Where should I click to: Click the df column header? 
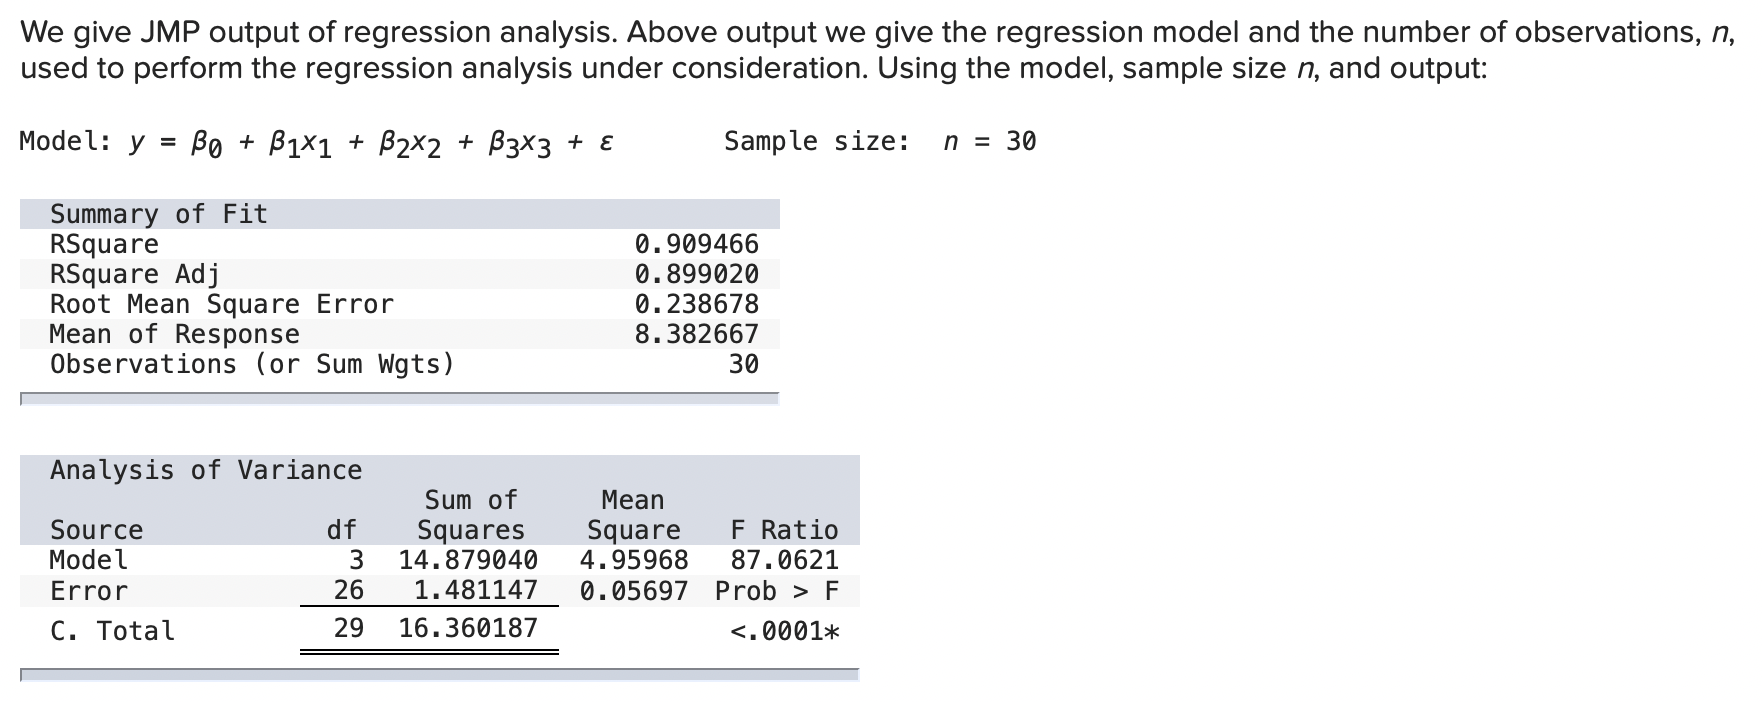(x=342, y=530)
